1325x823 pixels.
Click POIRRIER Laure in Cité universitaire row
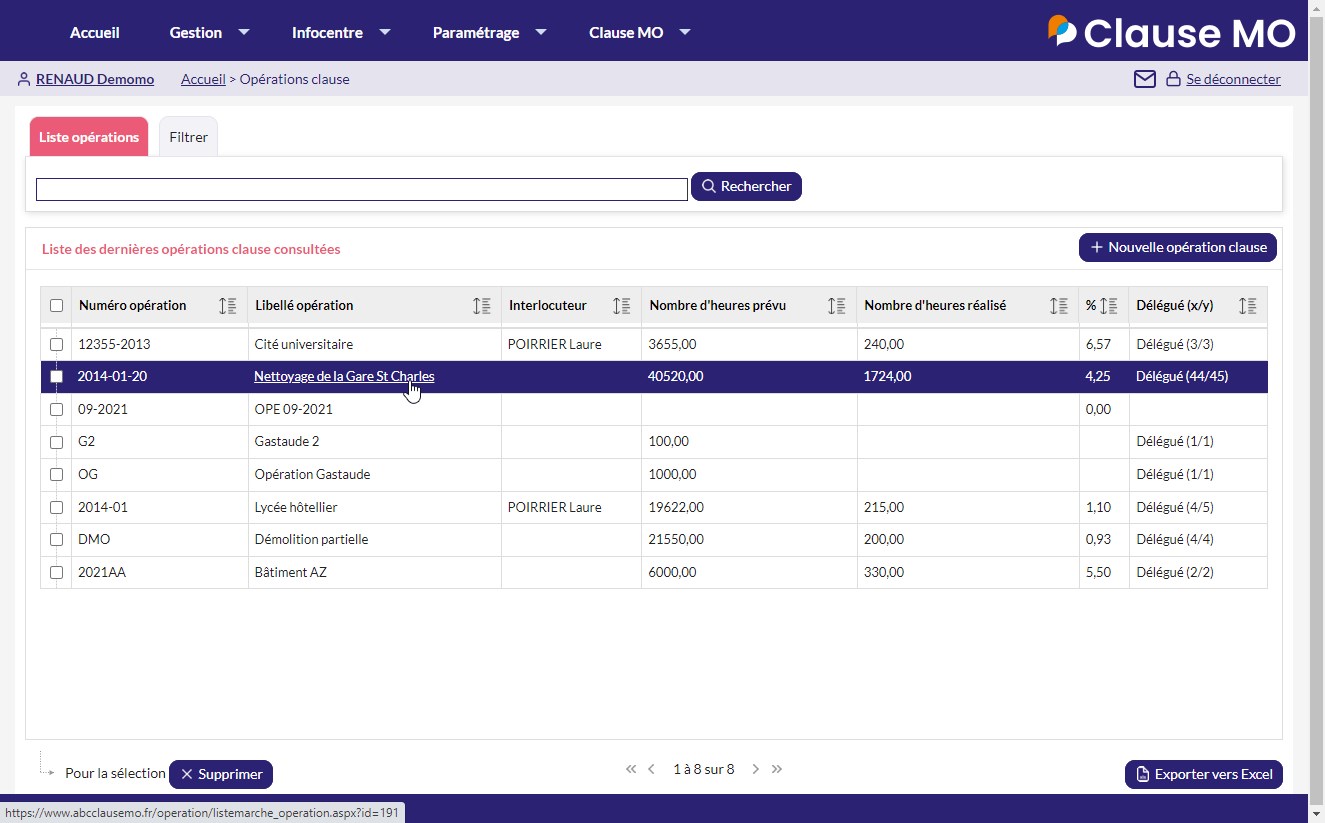[x=571, y=344]
